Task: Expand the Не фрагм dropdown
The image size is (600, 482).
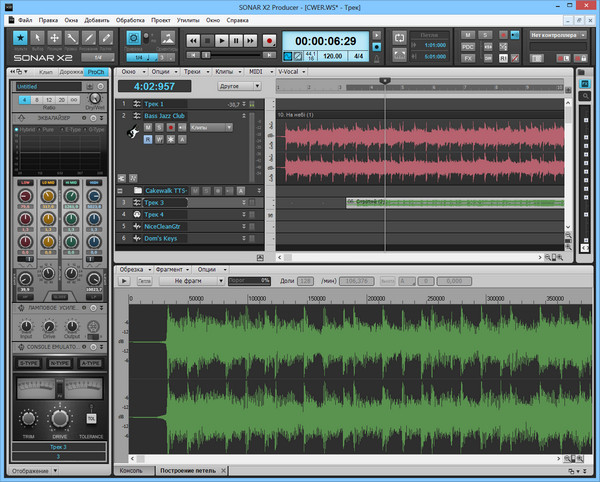Action: point(193,282)
